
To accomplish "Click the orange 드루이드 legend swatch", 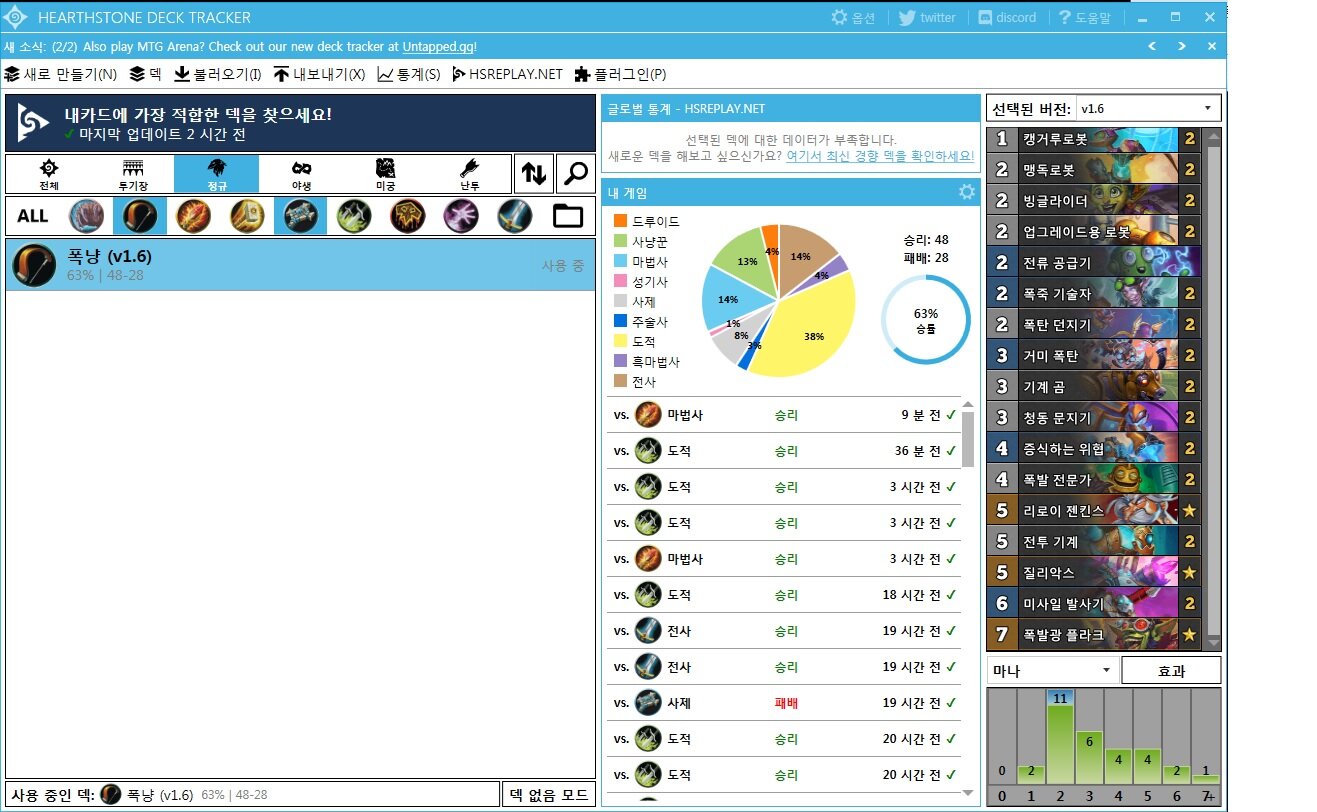I will click(x=620, y=221).
